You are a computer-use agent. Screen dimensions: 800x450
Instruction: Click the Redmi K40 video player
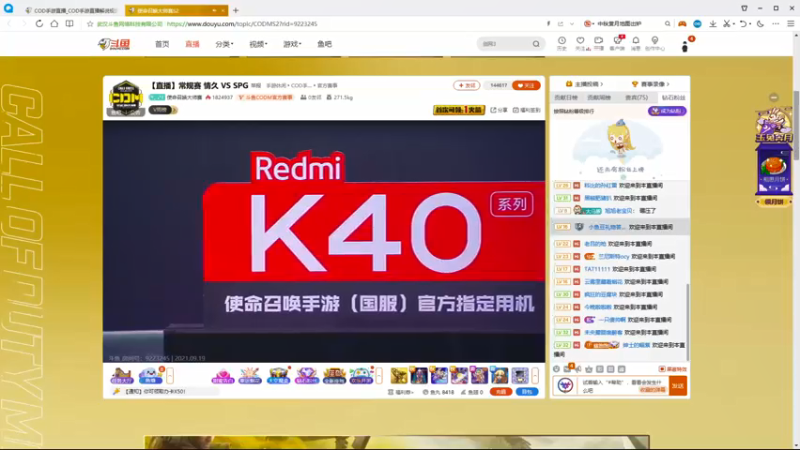(x=324, y=241)
